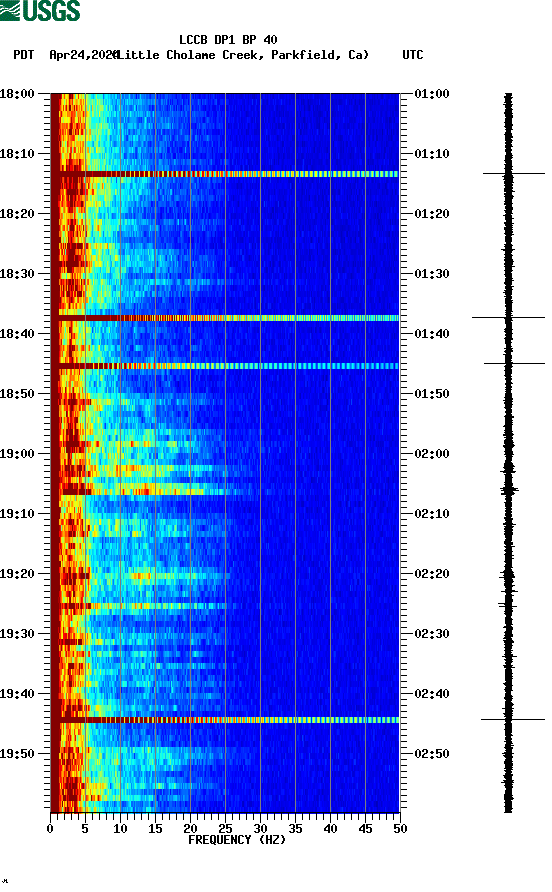552x892 pixels.
Task: Click the seismogram event tick near 01:37 UTC
Action: tap(508, 317)
